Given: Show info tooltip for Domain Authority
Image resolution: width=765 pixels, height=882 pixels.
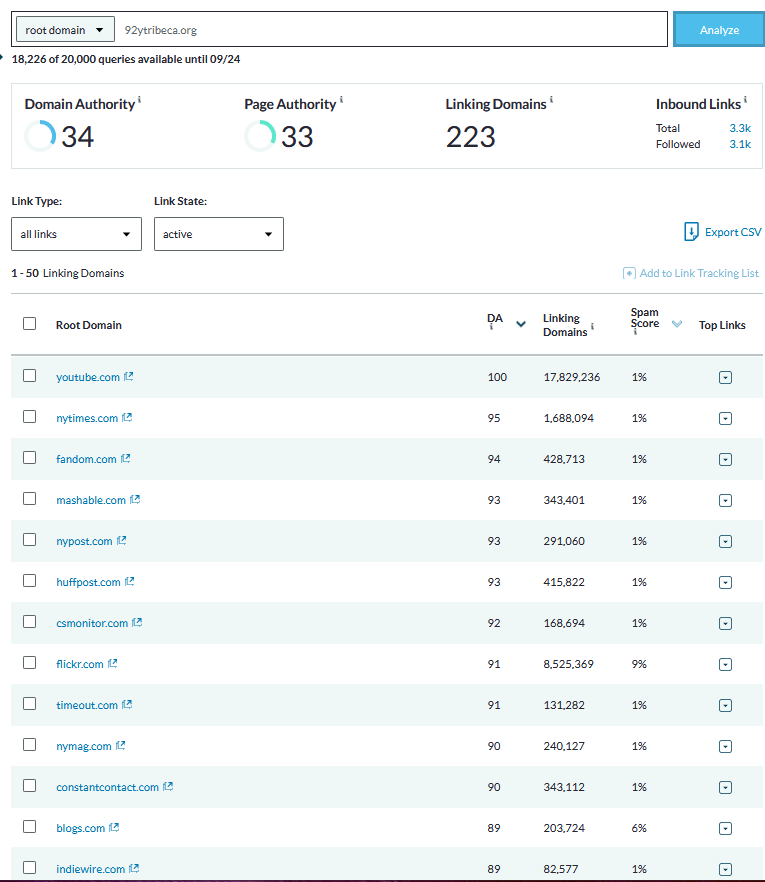Looking at the screenshot, I should [140, 100].
